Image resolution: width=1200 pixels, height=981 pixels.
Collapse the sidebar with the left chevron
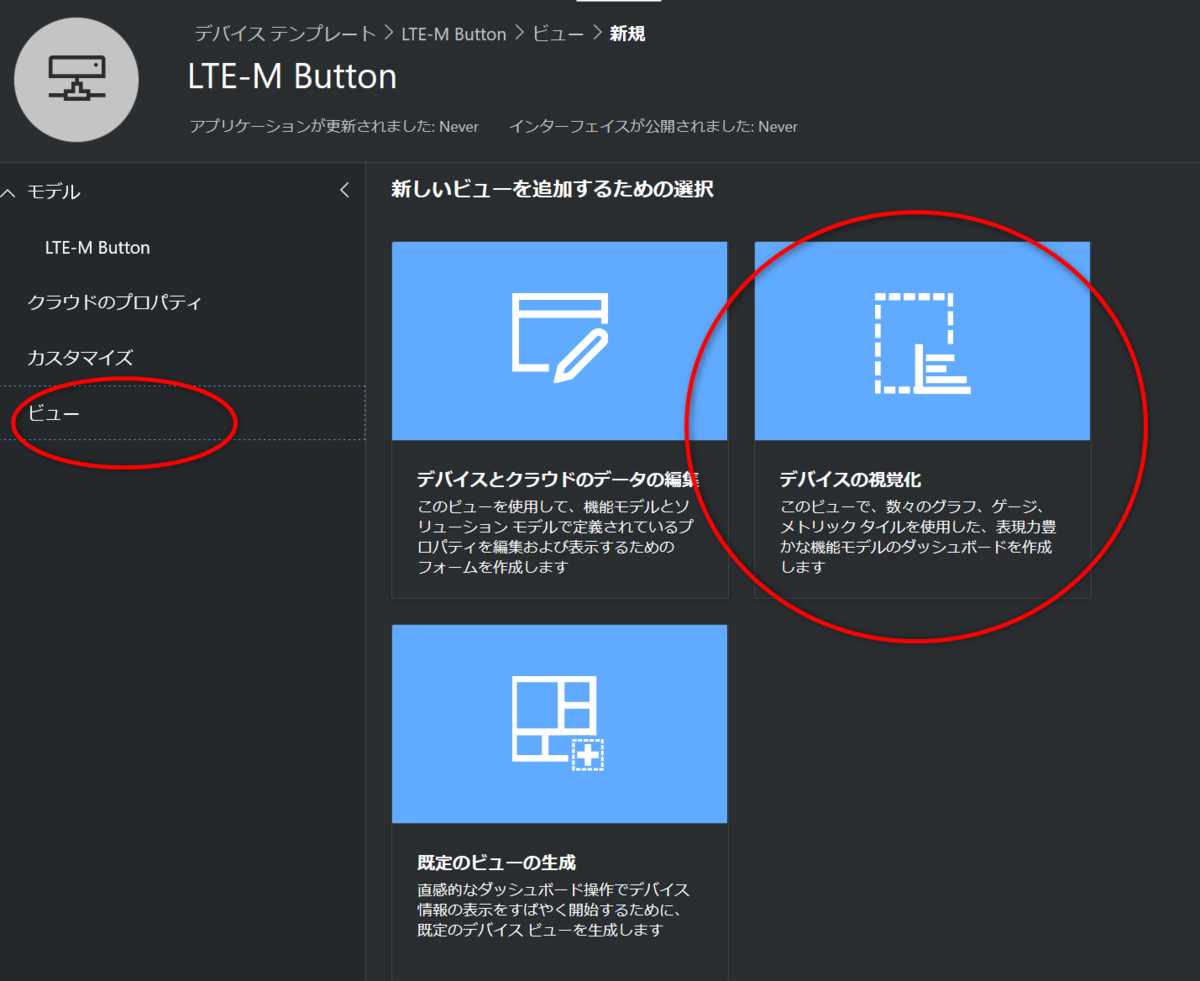point(344,190)
